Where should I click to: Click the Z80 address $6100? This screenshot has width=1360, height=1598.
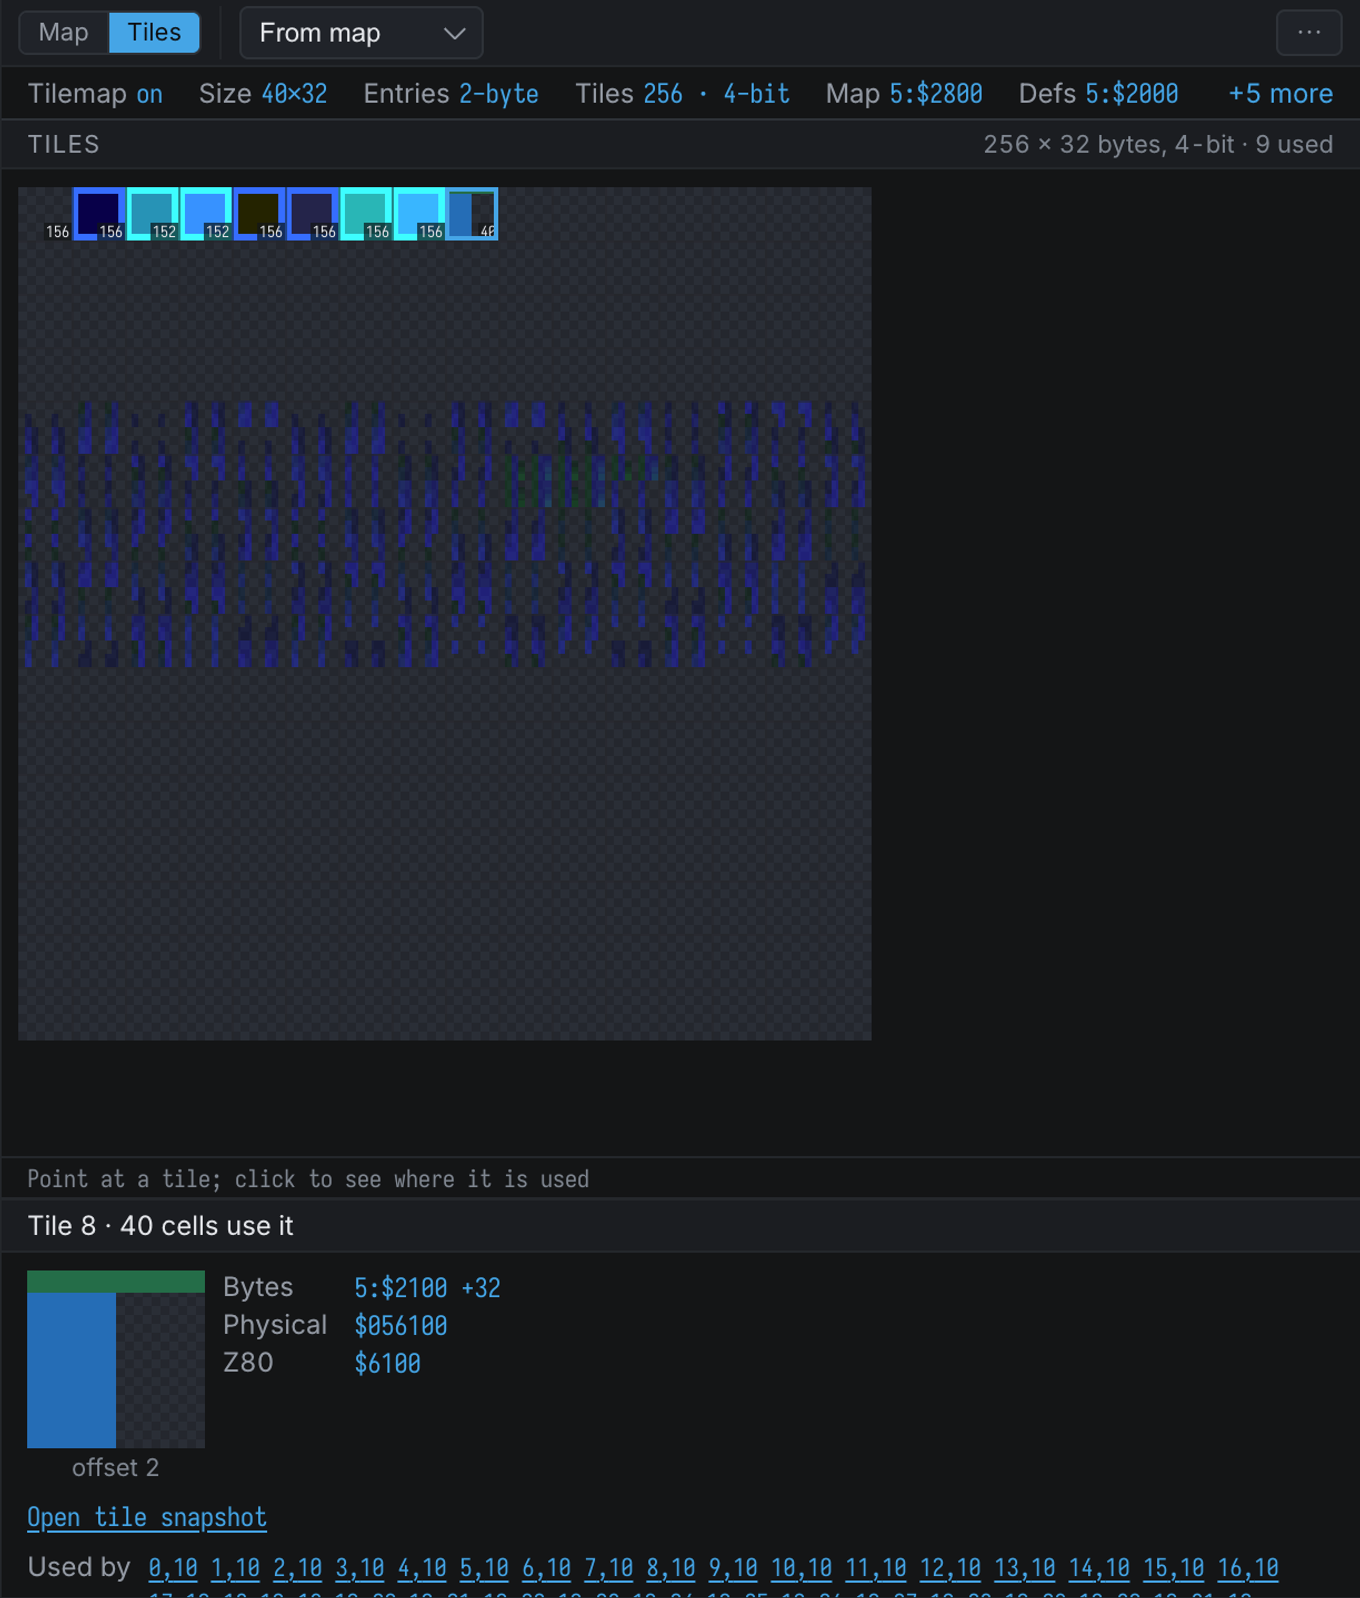388,1364
